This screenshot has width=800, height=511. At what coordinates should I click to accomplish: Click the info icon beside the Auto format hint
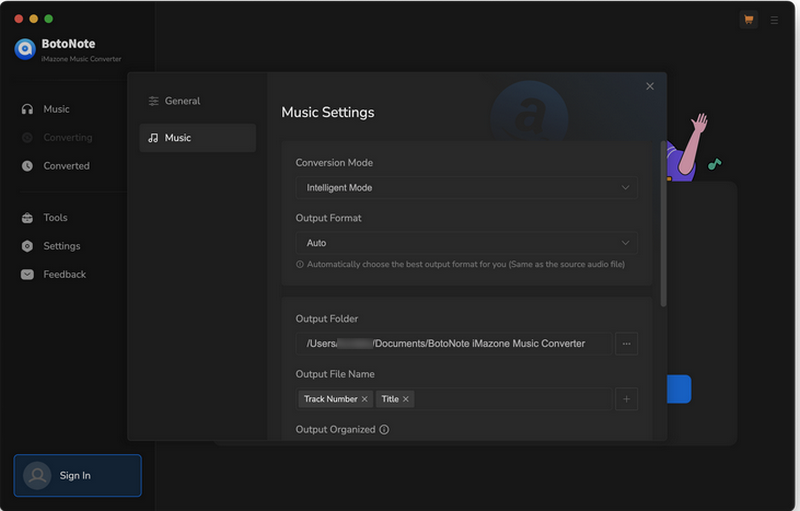click(300, 264)
